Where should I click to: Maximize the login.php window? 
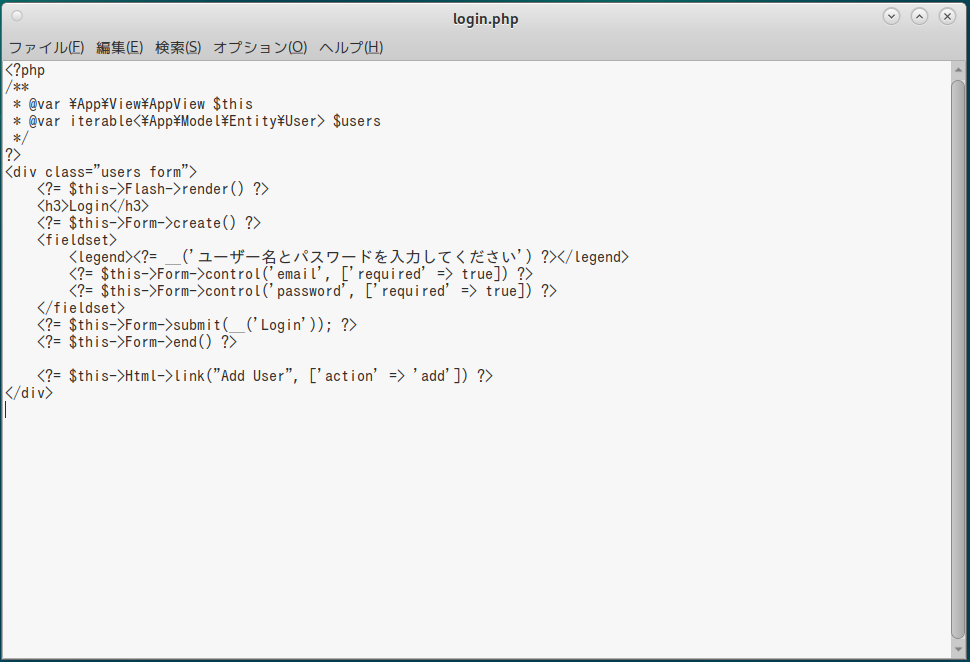coord(919,17)
